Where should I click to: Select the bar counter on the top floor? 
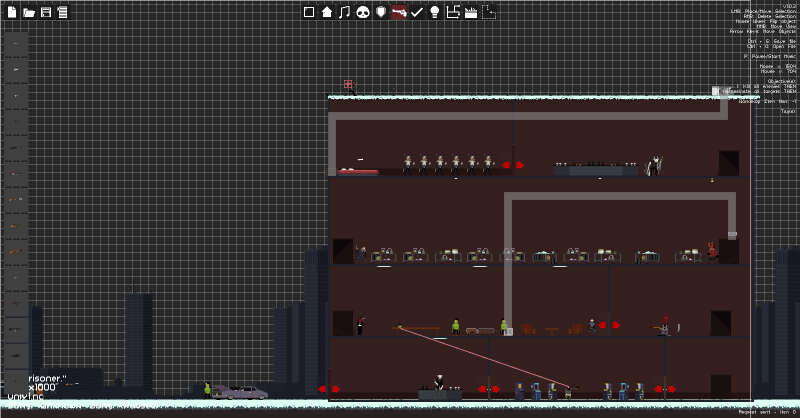tap(596, 169)
